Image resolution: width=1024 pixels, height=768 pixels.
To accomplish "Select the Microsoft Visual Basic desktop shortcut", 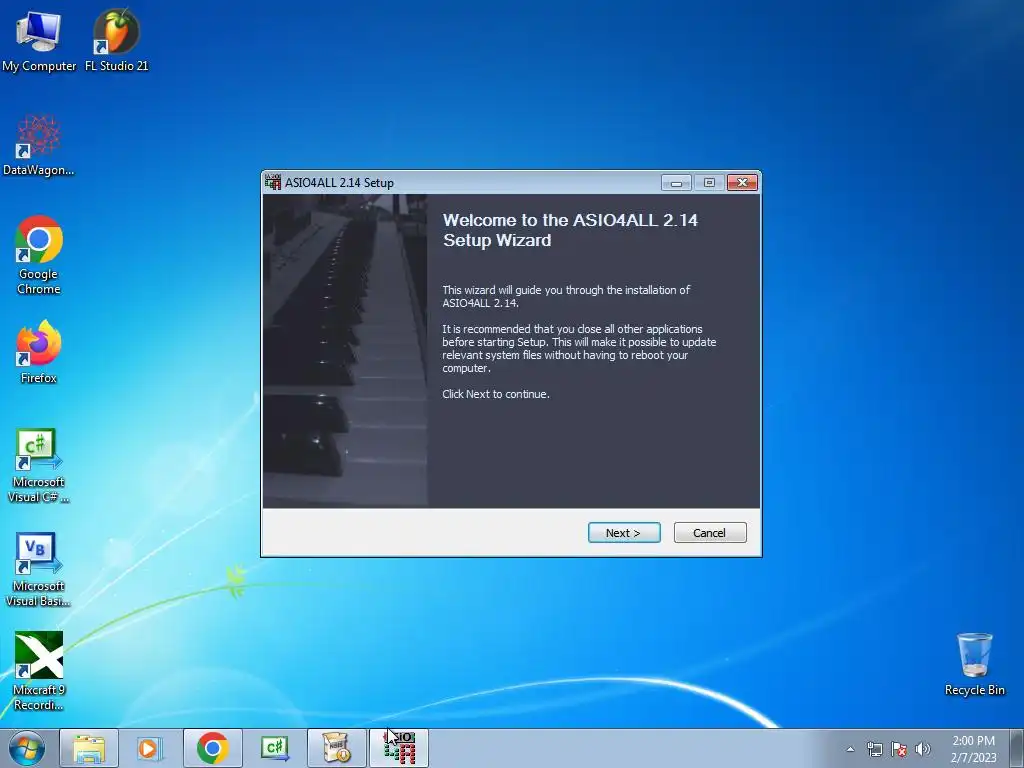I will point(39,570).
